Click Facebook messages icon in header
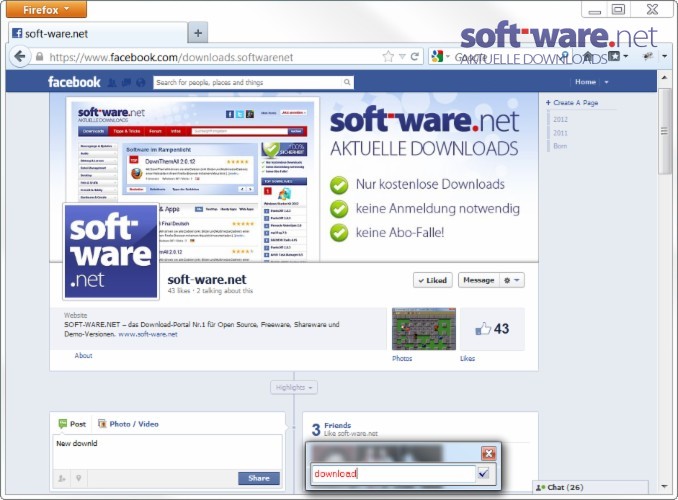Image resolution: width=678 pixels, height=500 pixels. (x=126, y=82)
